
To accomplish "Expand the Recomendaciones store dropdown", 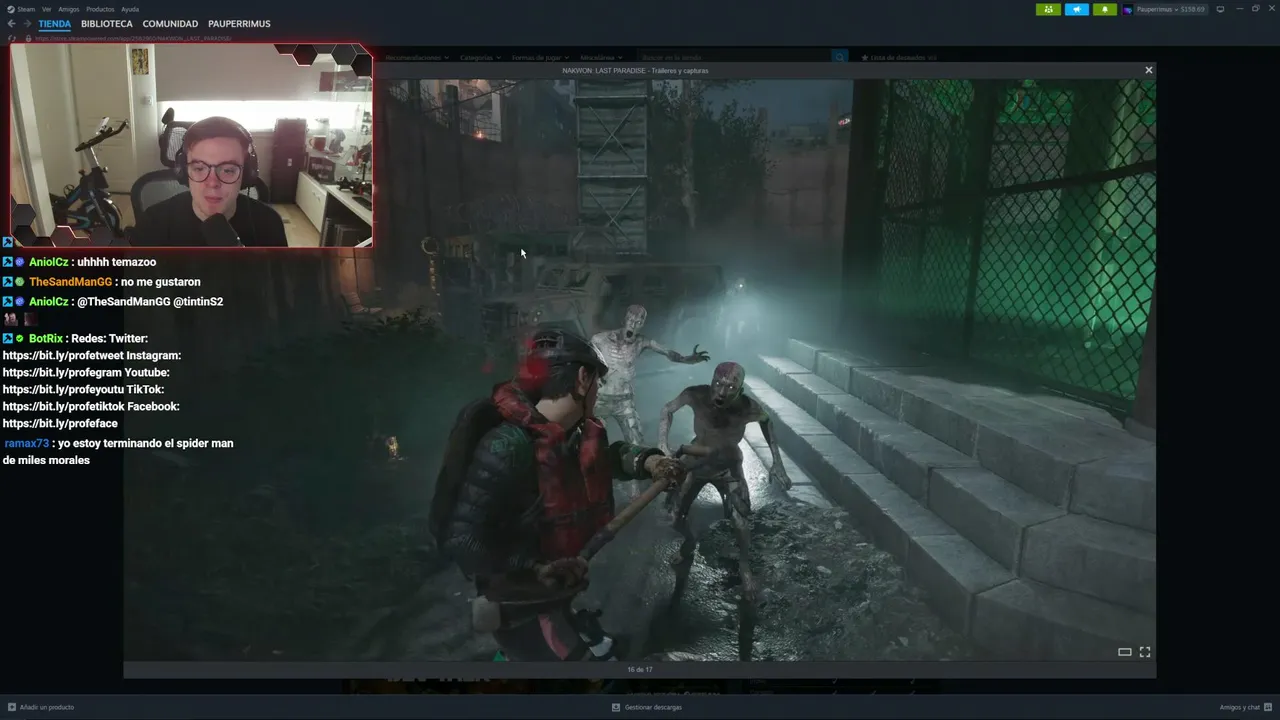I will tap(419, 57).
